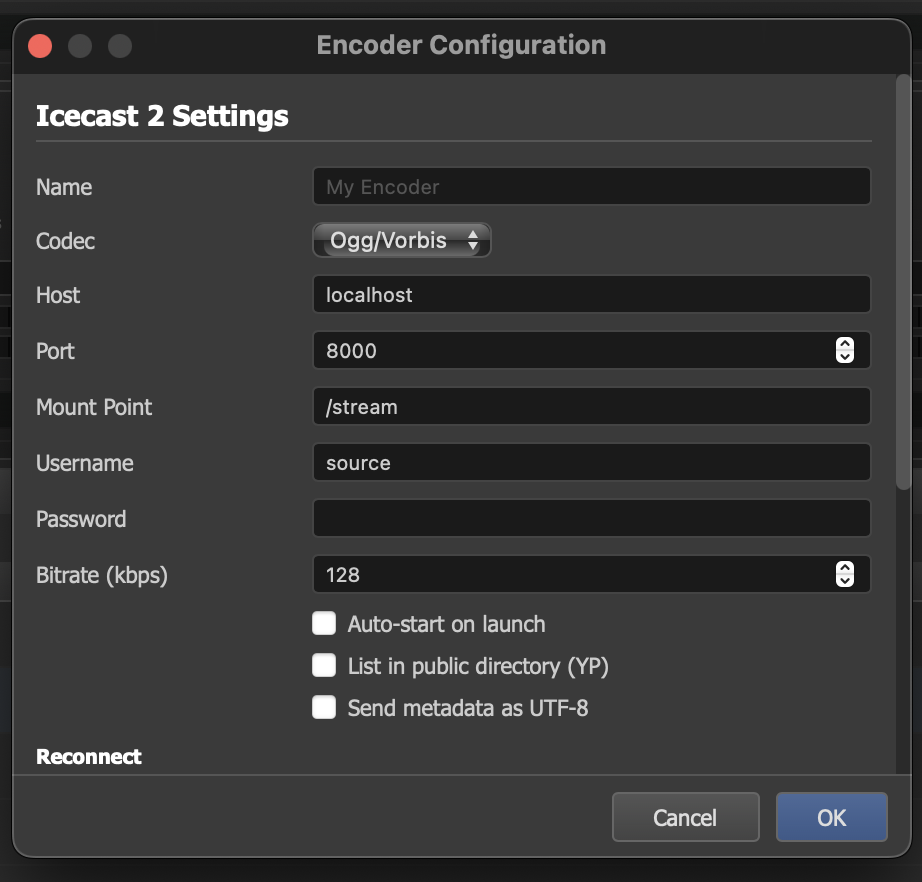Click the Bitrate field showing 128

[592, 574]
